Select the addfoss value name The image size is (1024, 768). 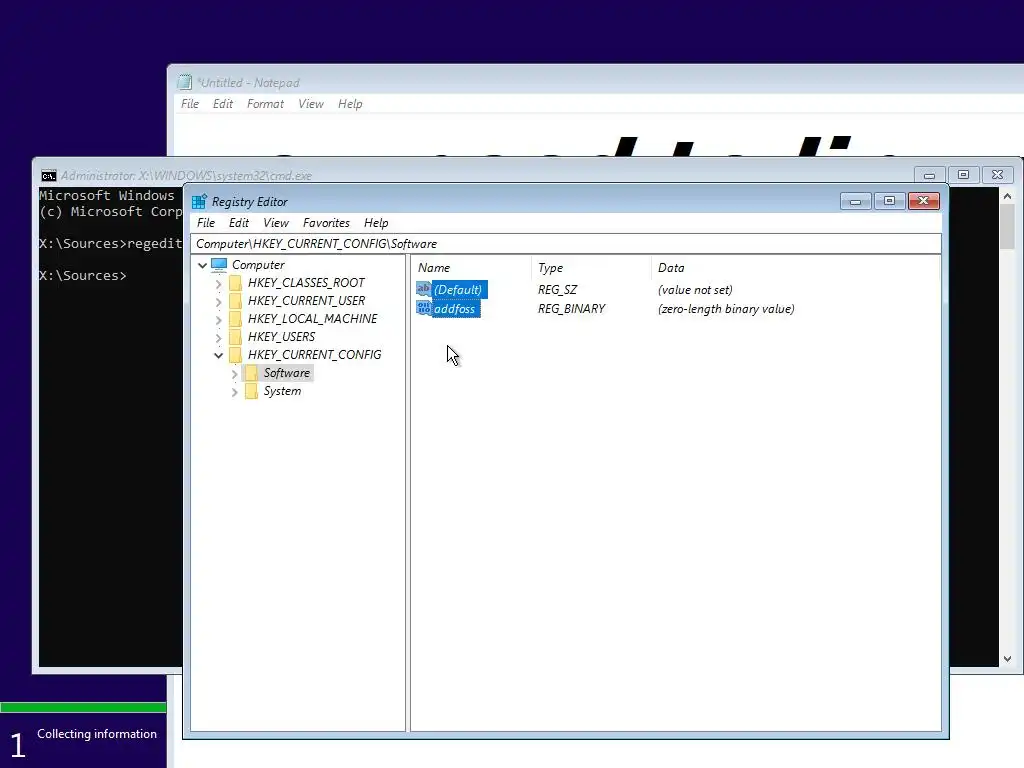pyautogui.click(x=455, y=309)
